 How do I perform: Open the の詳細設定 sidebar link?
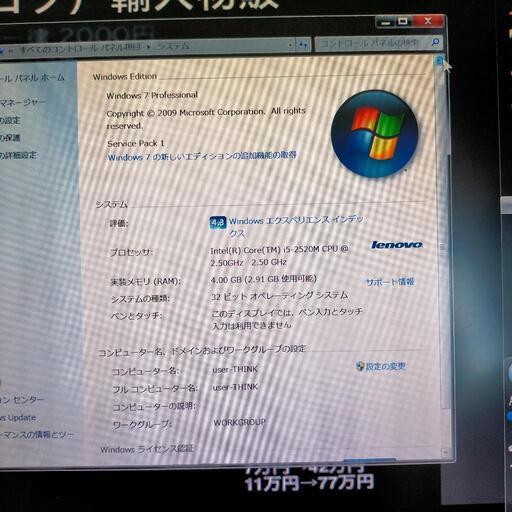pyautogui.click(x=18, y=155)
